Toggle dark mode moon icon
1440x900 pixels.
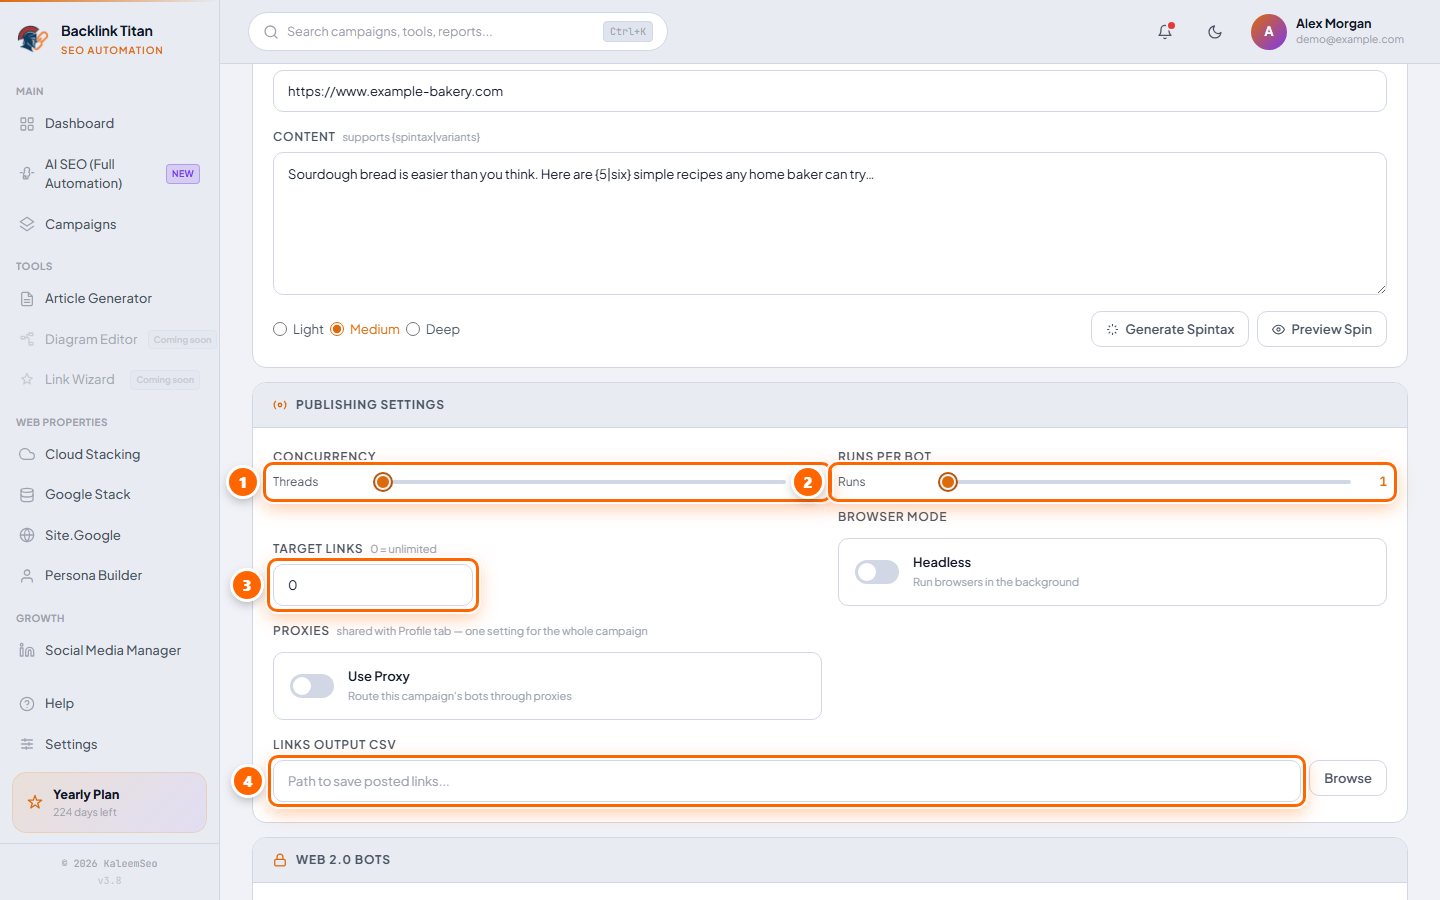tap(1215, 32)
